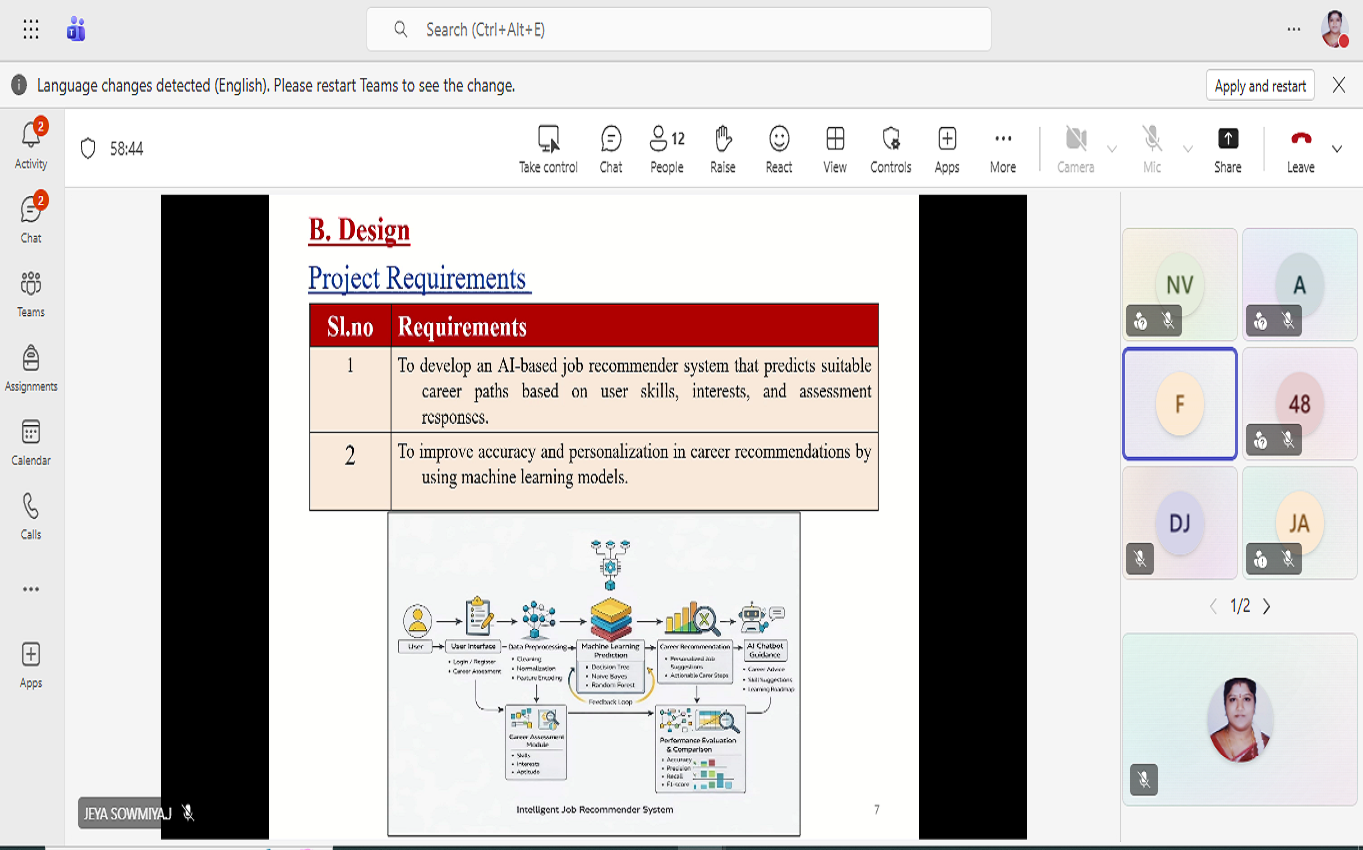This screenshot has width=1363, height=850.
Task: Click the 58:44 meeting timer
Action: point(127,149)
